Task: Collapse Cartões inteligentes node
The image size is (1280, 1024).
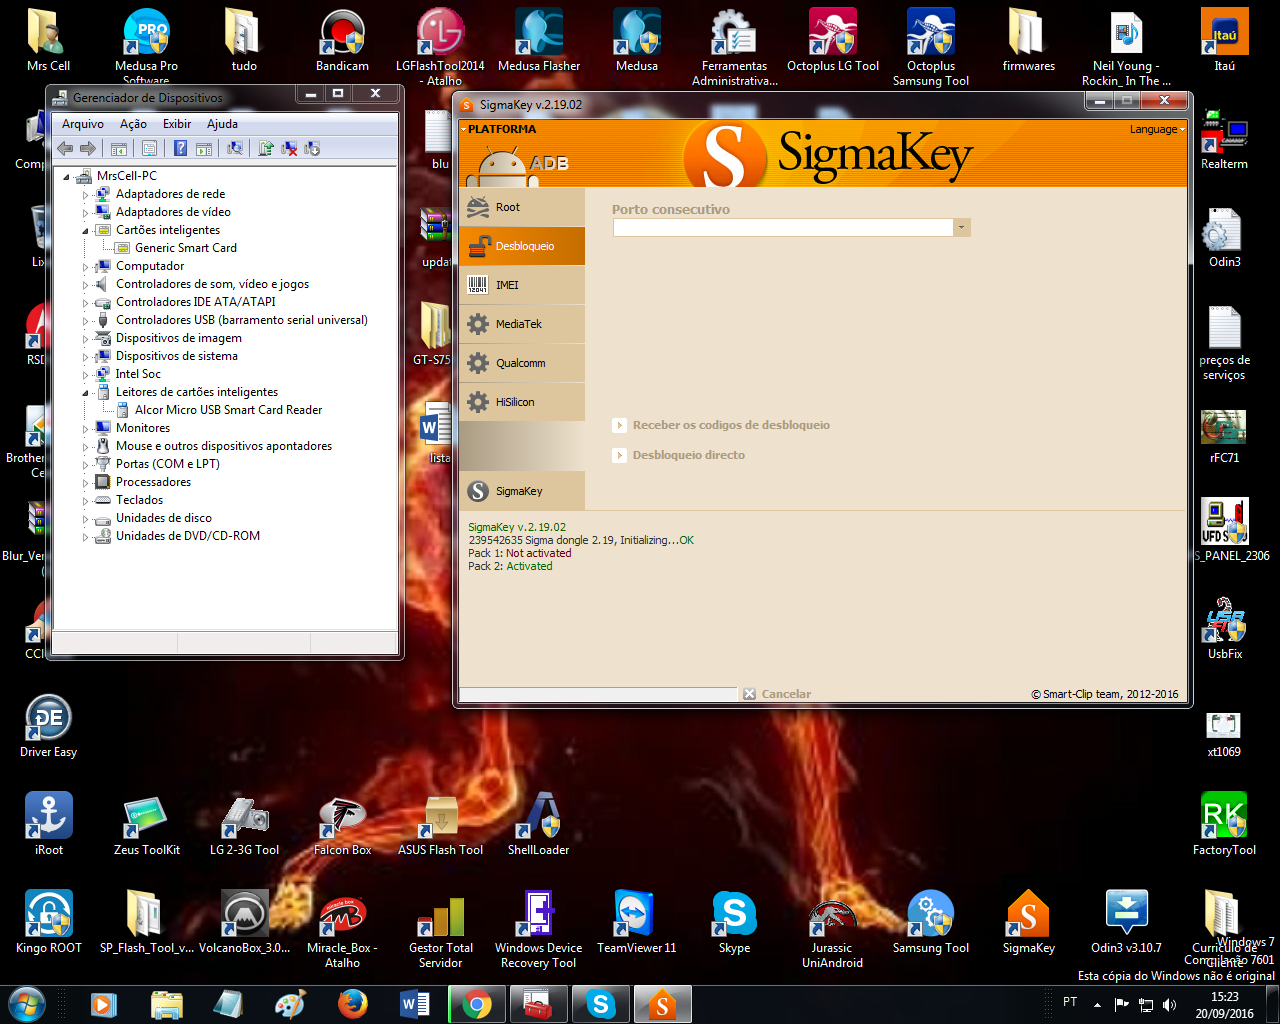Action: click(x=86, y=231)
